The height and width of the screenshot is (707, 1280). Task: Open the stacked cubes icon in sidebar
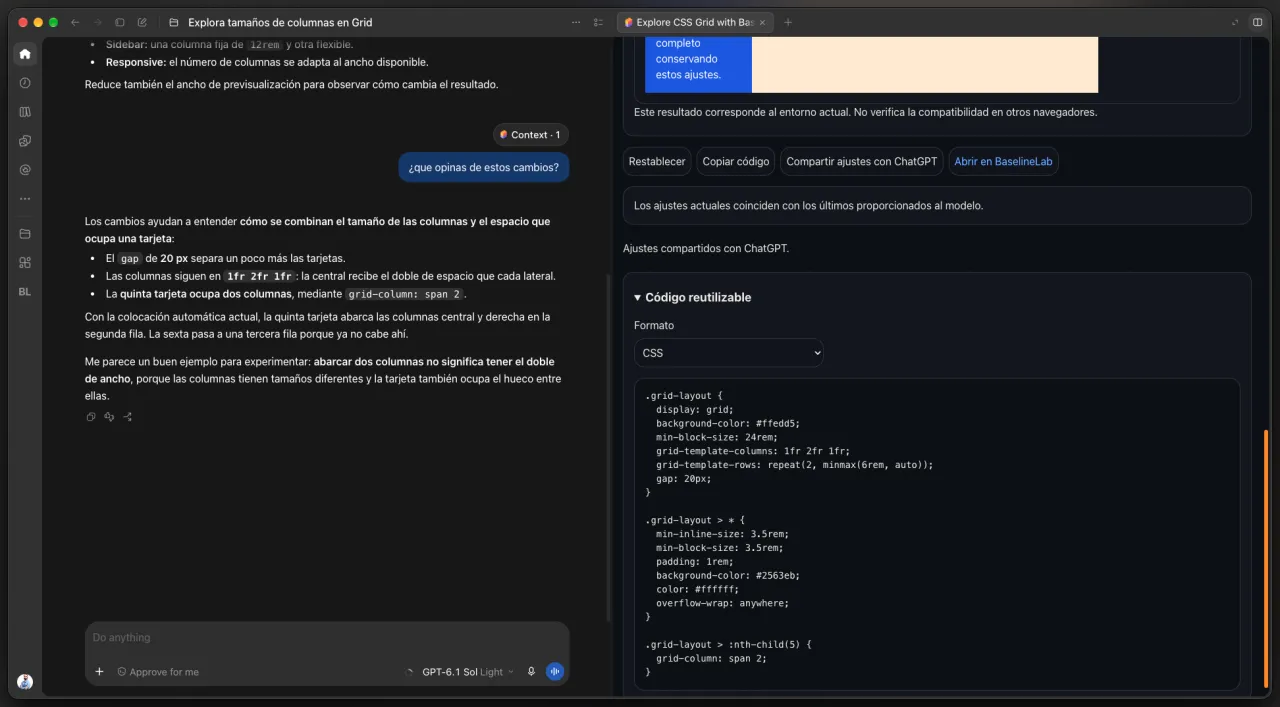point(25,141)
